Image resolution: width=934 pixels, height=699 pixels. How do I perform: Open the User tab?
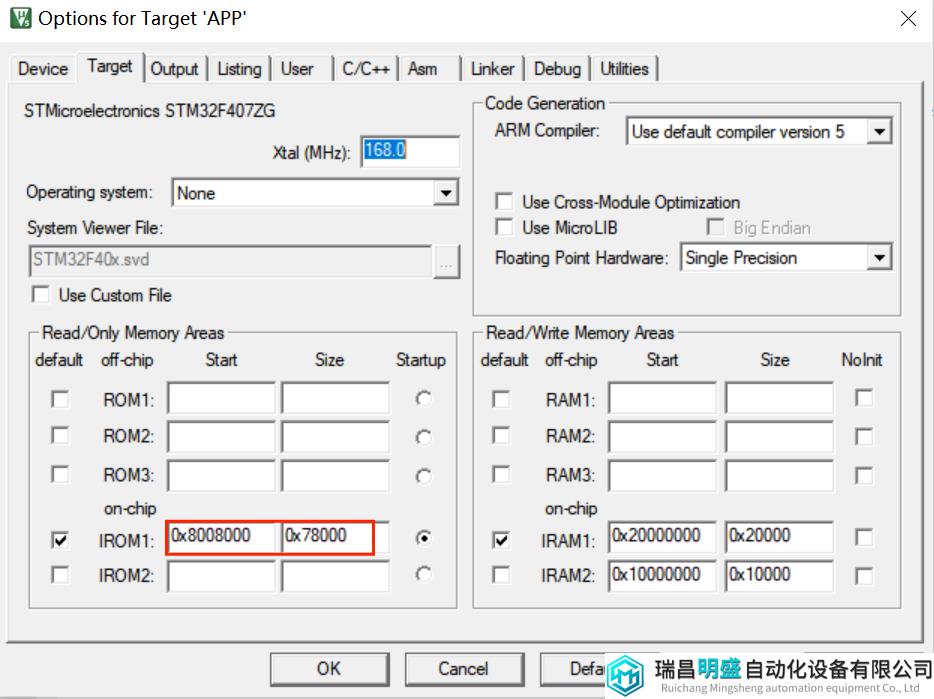coord(297,69)
